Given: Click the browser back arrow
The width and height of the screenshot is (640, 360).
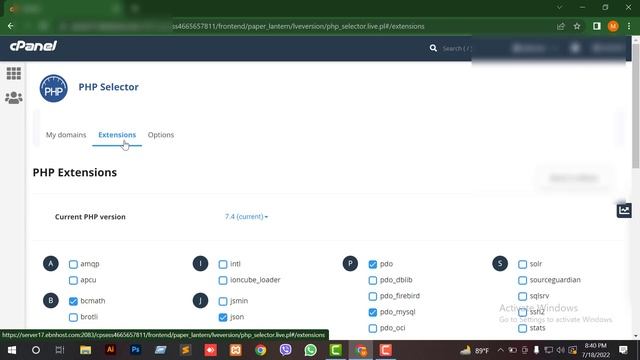Looking at the screenshot, I should click(11, 26).
